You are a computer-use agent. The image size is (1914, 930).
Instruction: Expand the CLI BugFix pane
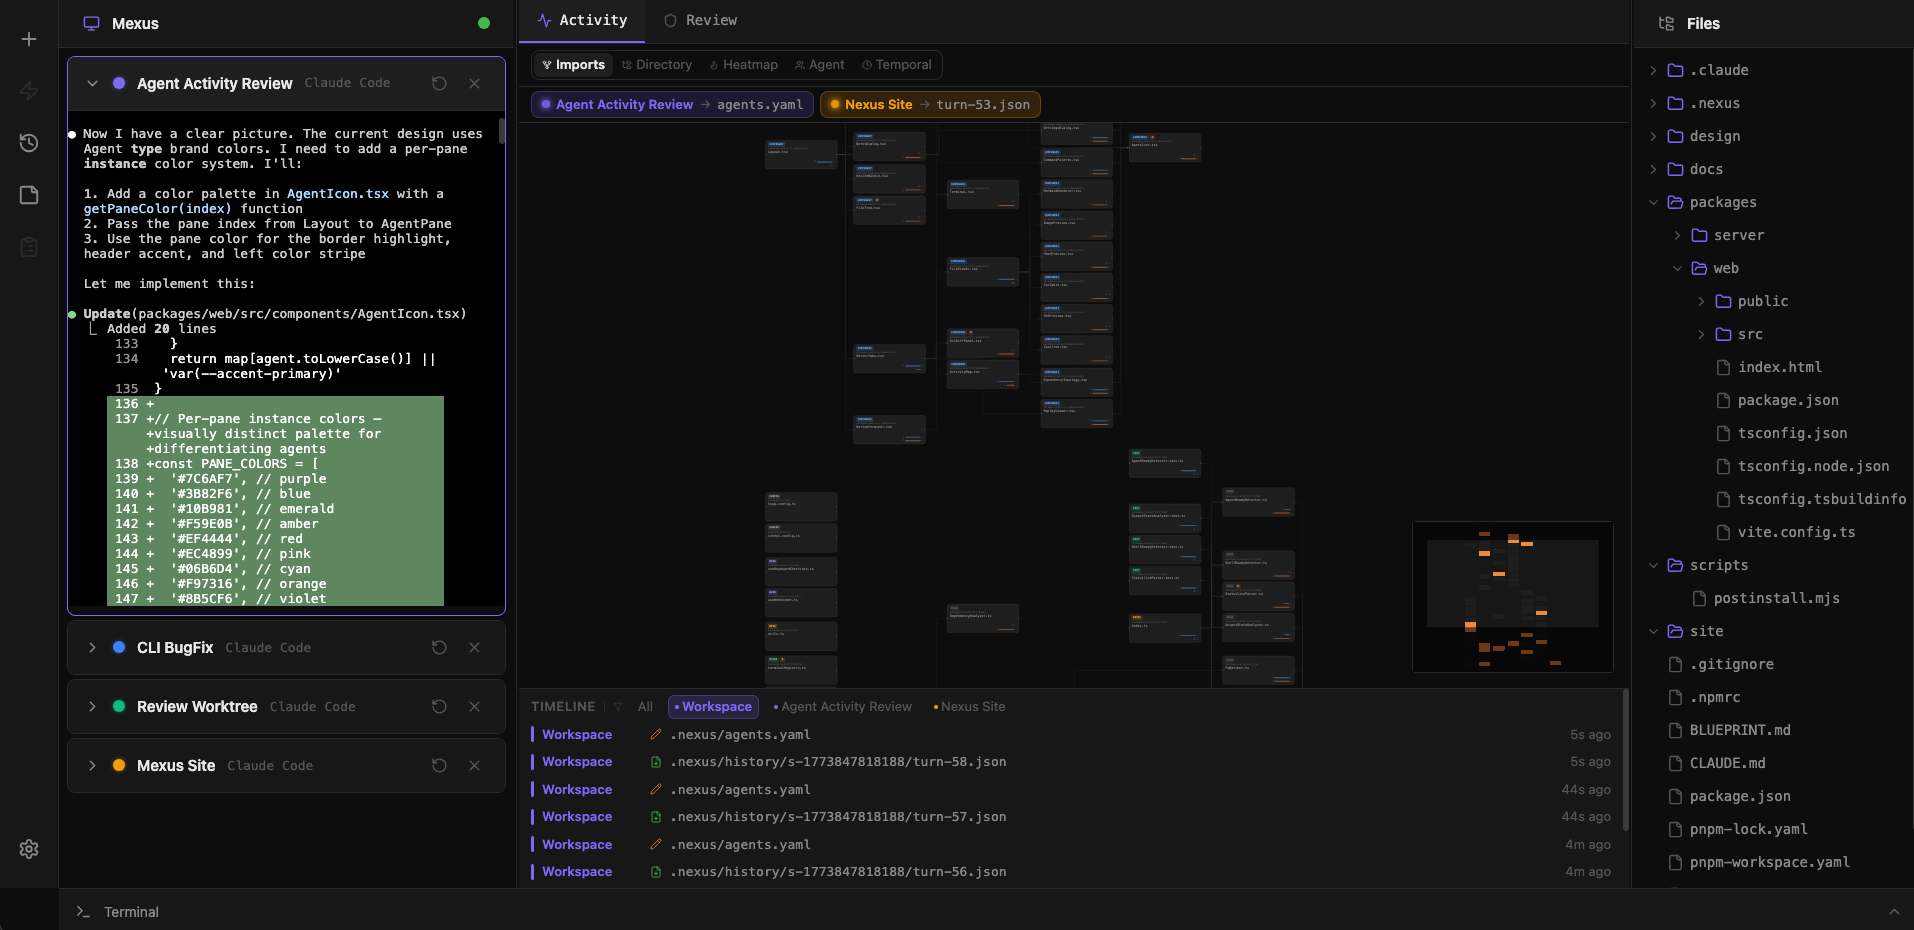coord(92,648)
